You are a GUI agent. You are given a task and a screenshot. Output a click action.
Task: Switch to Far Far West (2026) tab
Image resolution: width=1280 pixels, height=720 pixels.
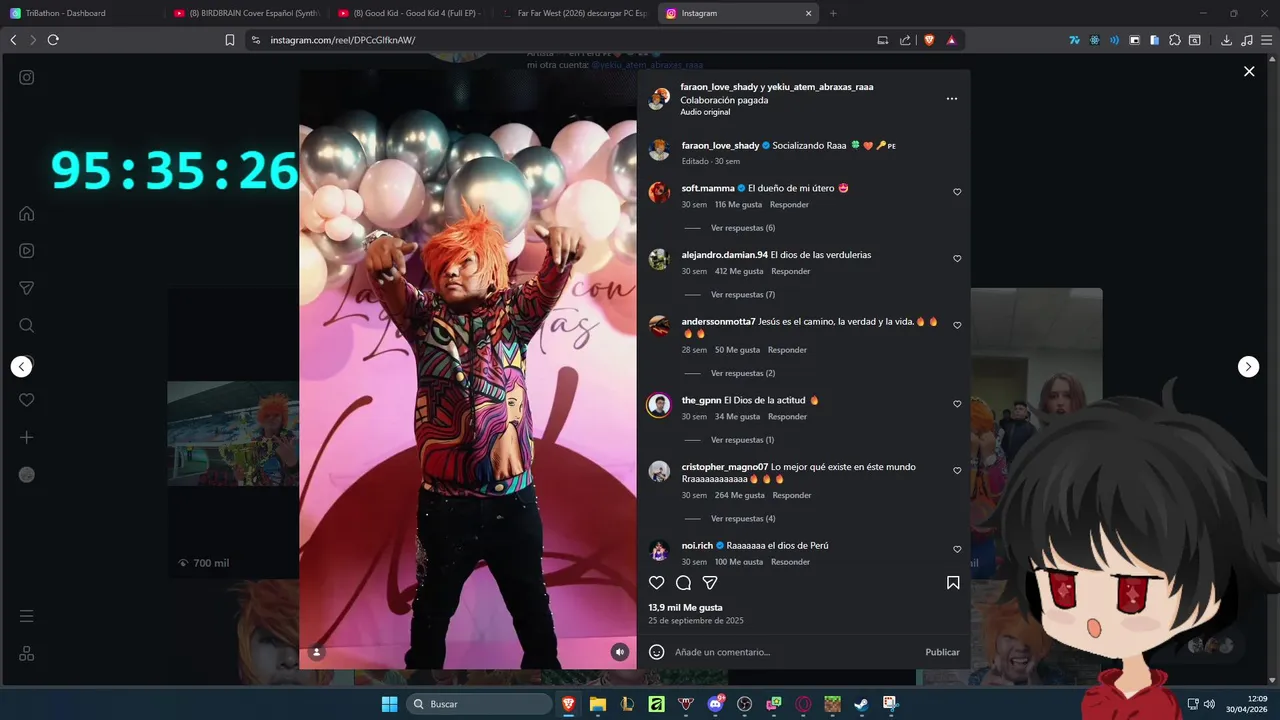tap(574, 13)
